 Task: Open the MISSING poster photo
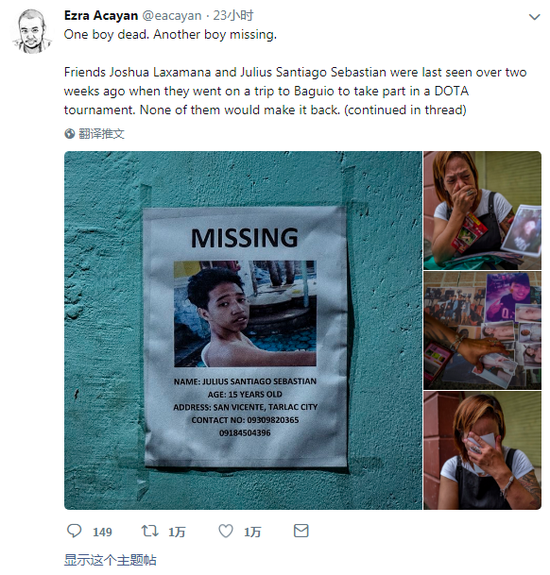pyautogui.click(x=243, y=330)
